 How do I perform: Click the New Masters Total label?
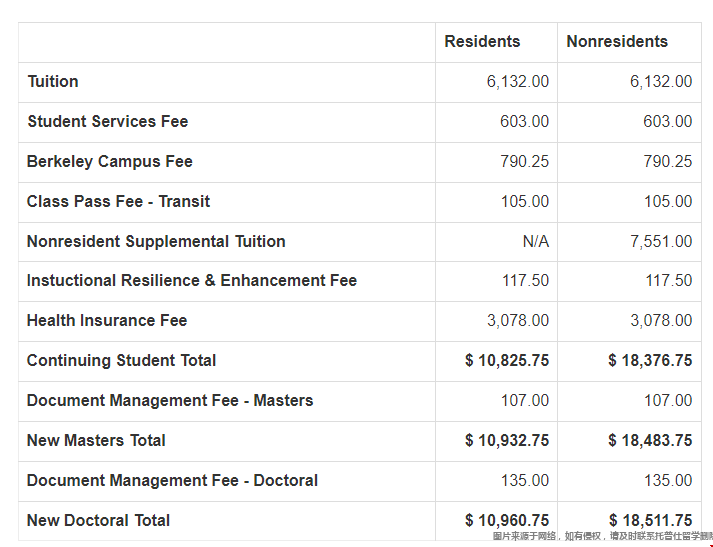coord(96,441)
